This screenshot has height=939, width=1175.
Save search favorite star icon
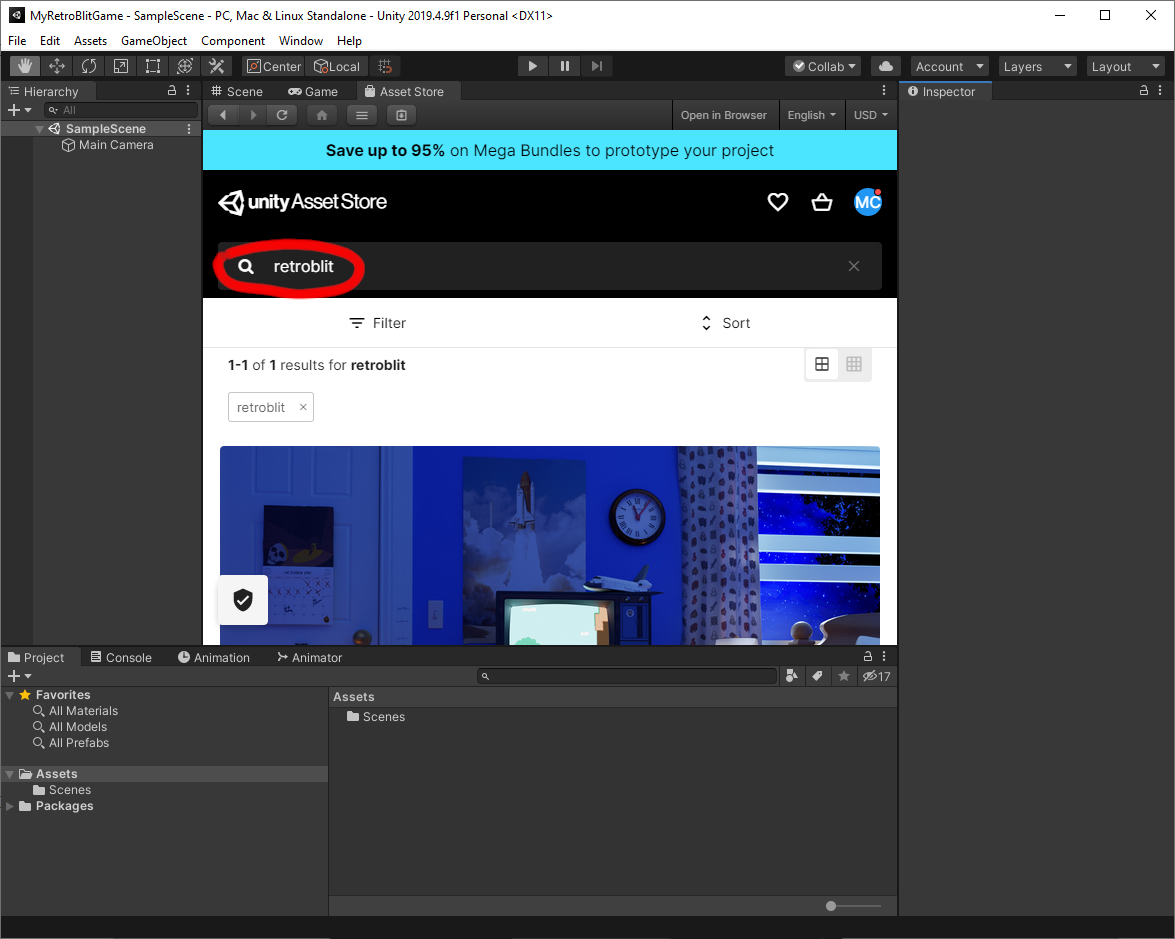pyautogui.click(x=844, y=676)
